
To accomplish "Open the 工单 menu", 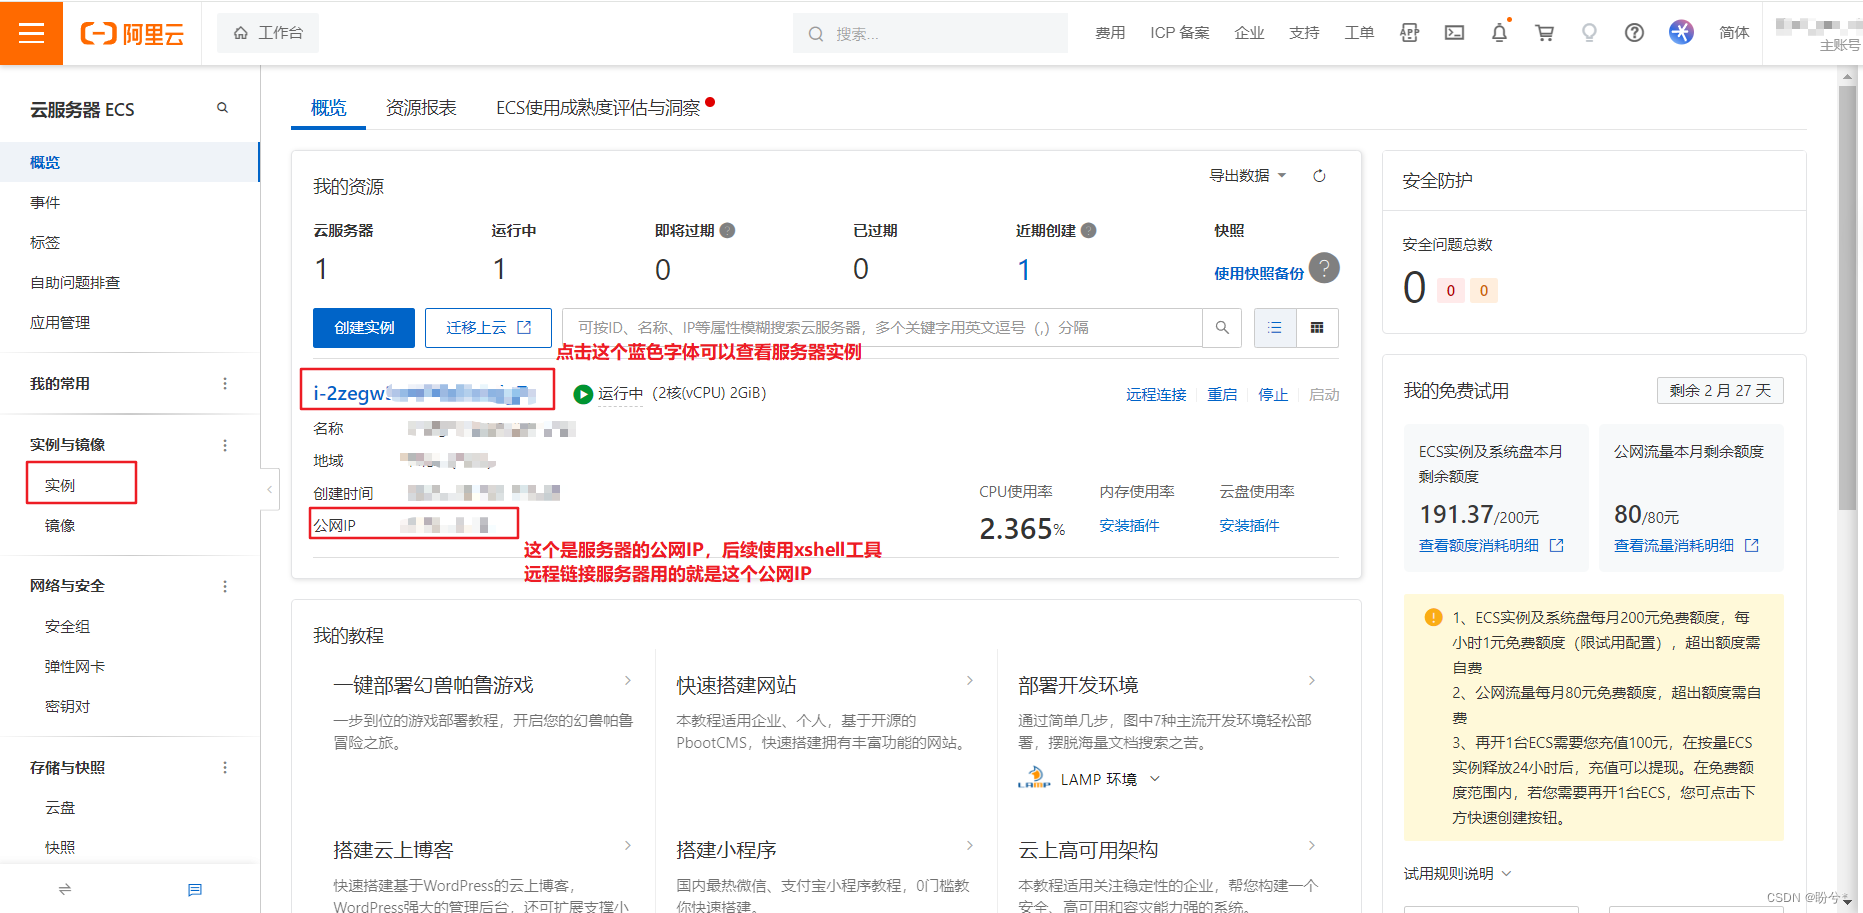I will [1359, 33].
